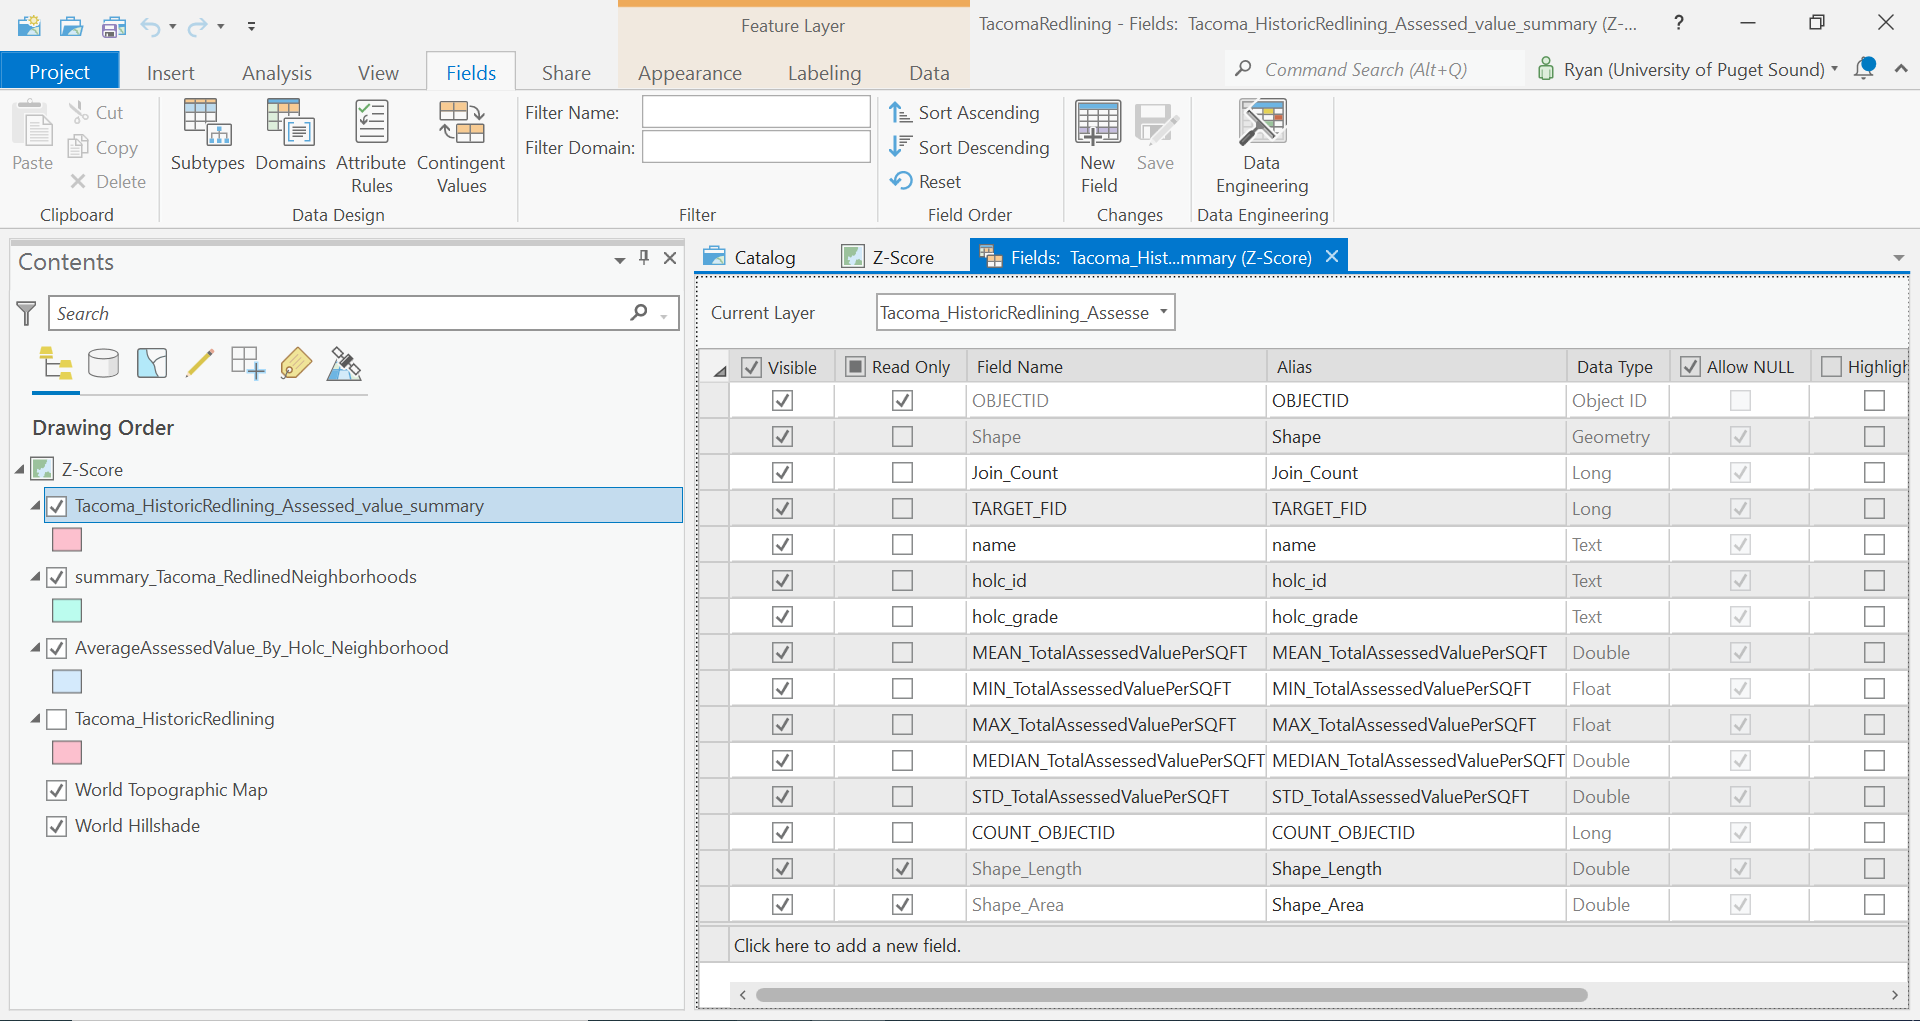The width and height of the screenshot is (1920, 1021).
Task: Close the Fields view tab
Action: pos(1332,256)
